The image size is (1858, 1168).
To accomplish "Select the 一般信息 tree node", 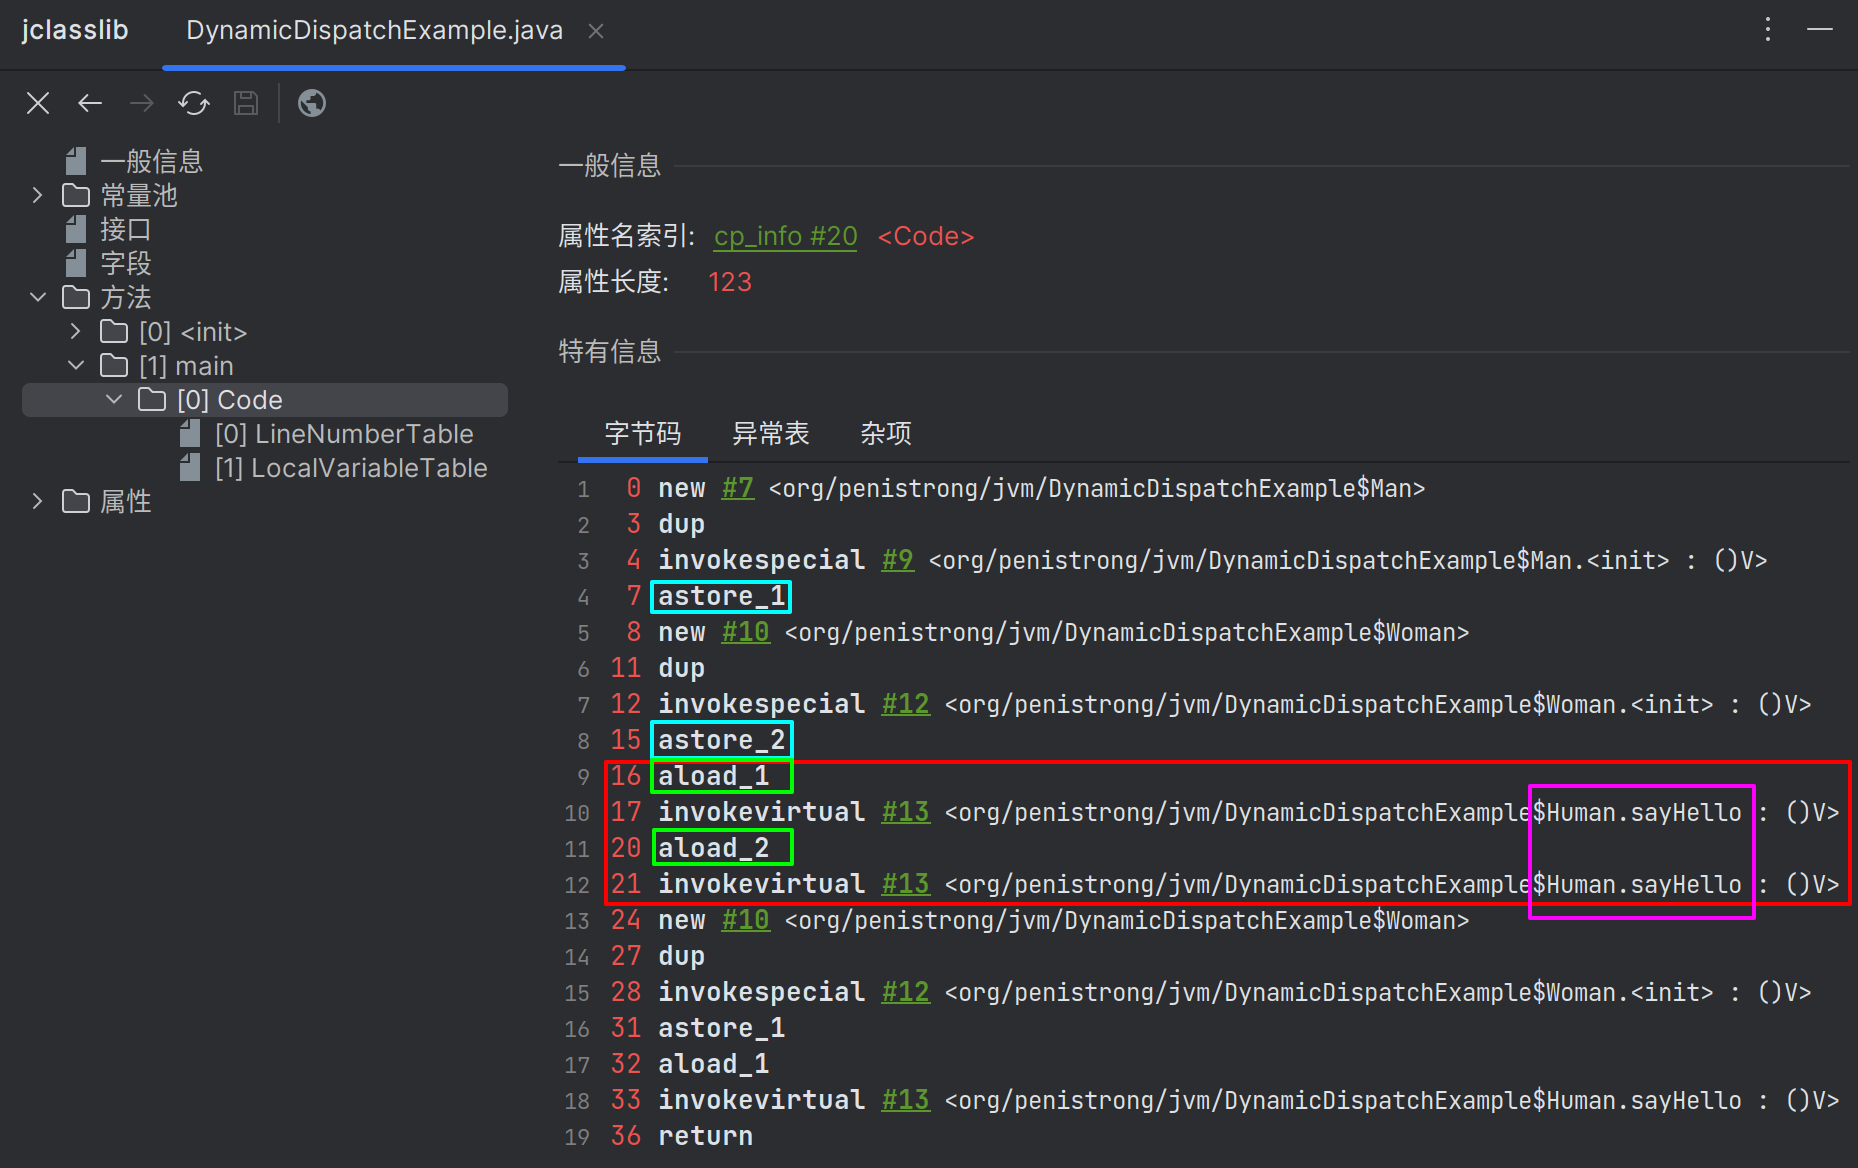I will (152, 161).
